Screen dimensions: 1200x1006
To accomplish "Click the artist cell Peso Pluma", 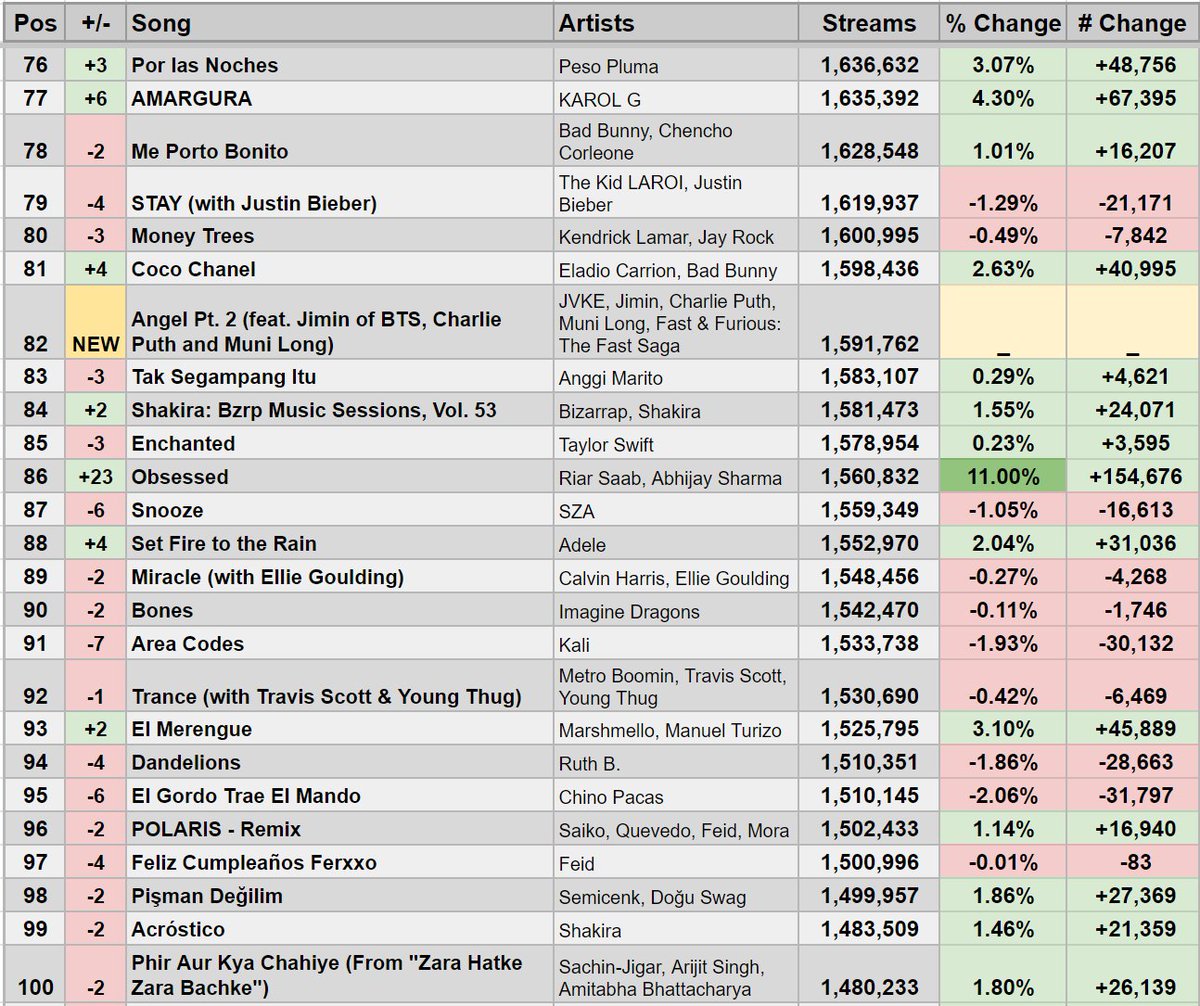I will (677, 65).
